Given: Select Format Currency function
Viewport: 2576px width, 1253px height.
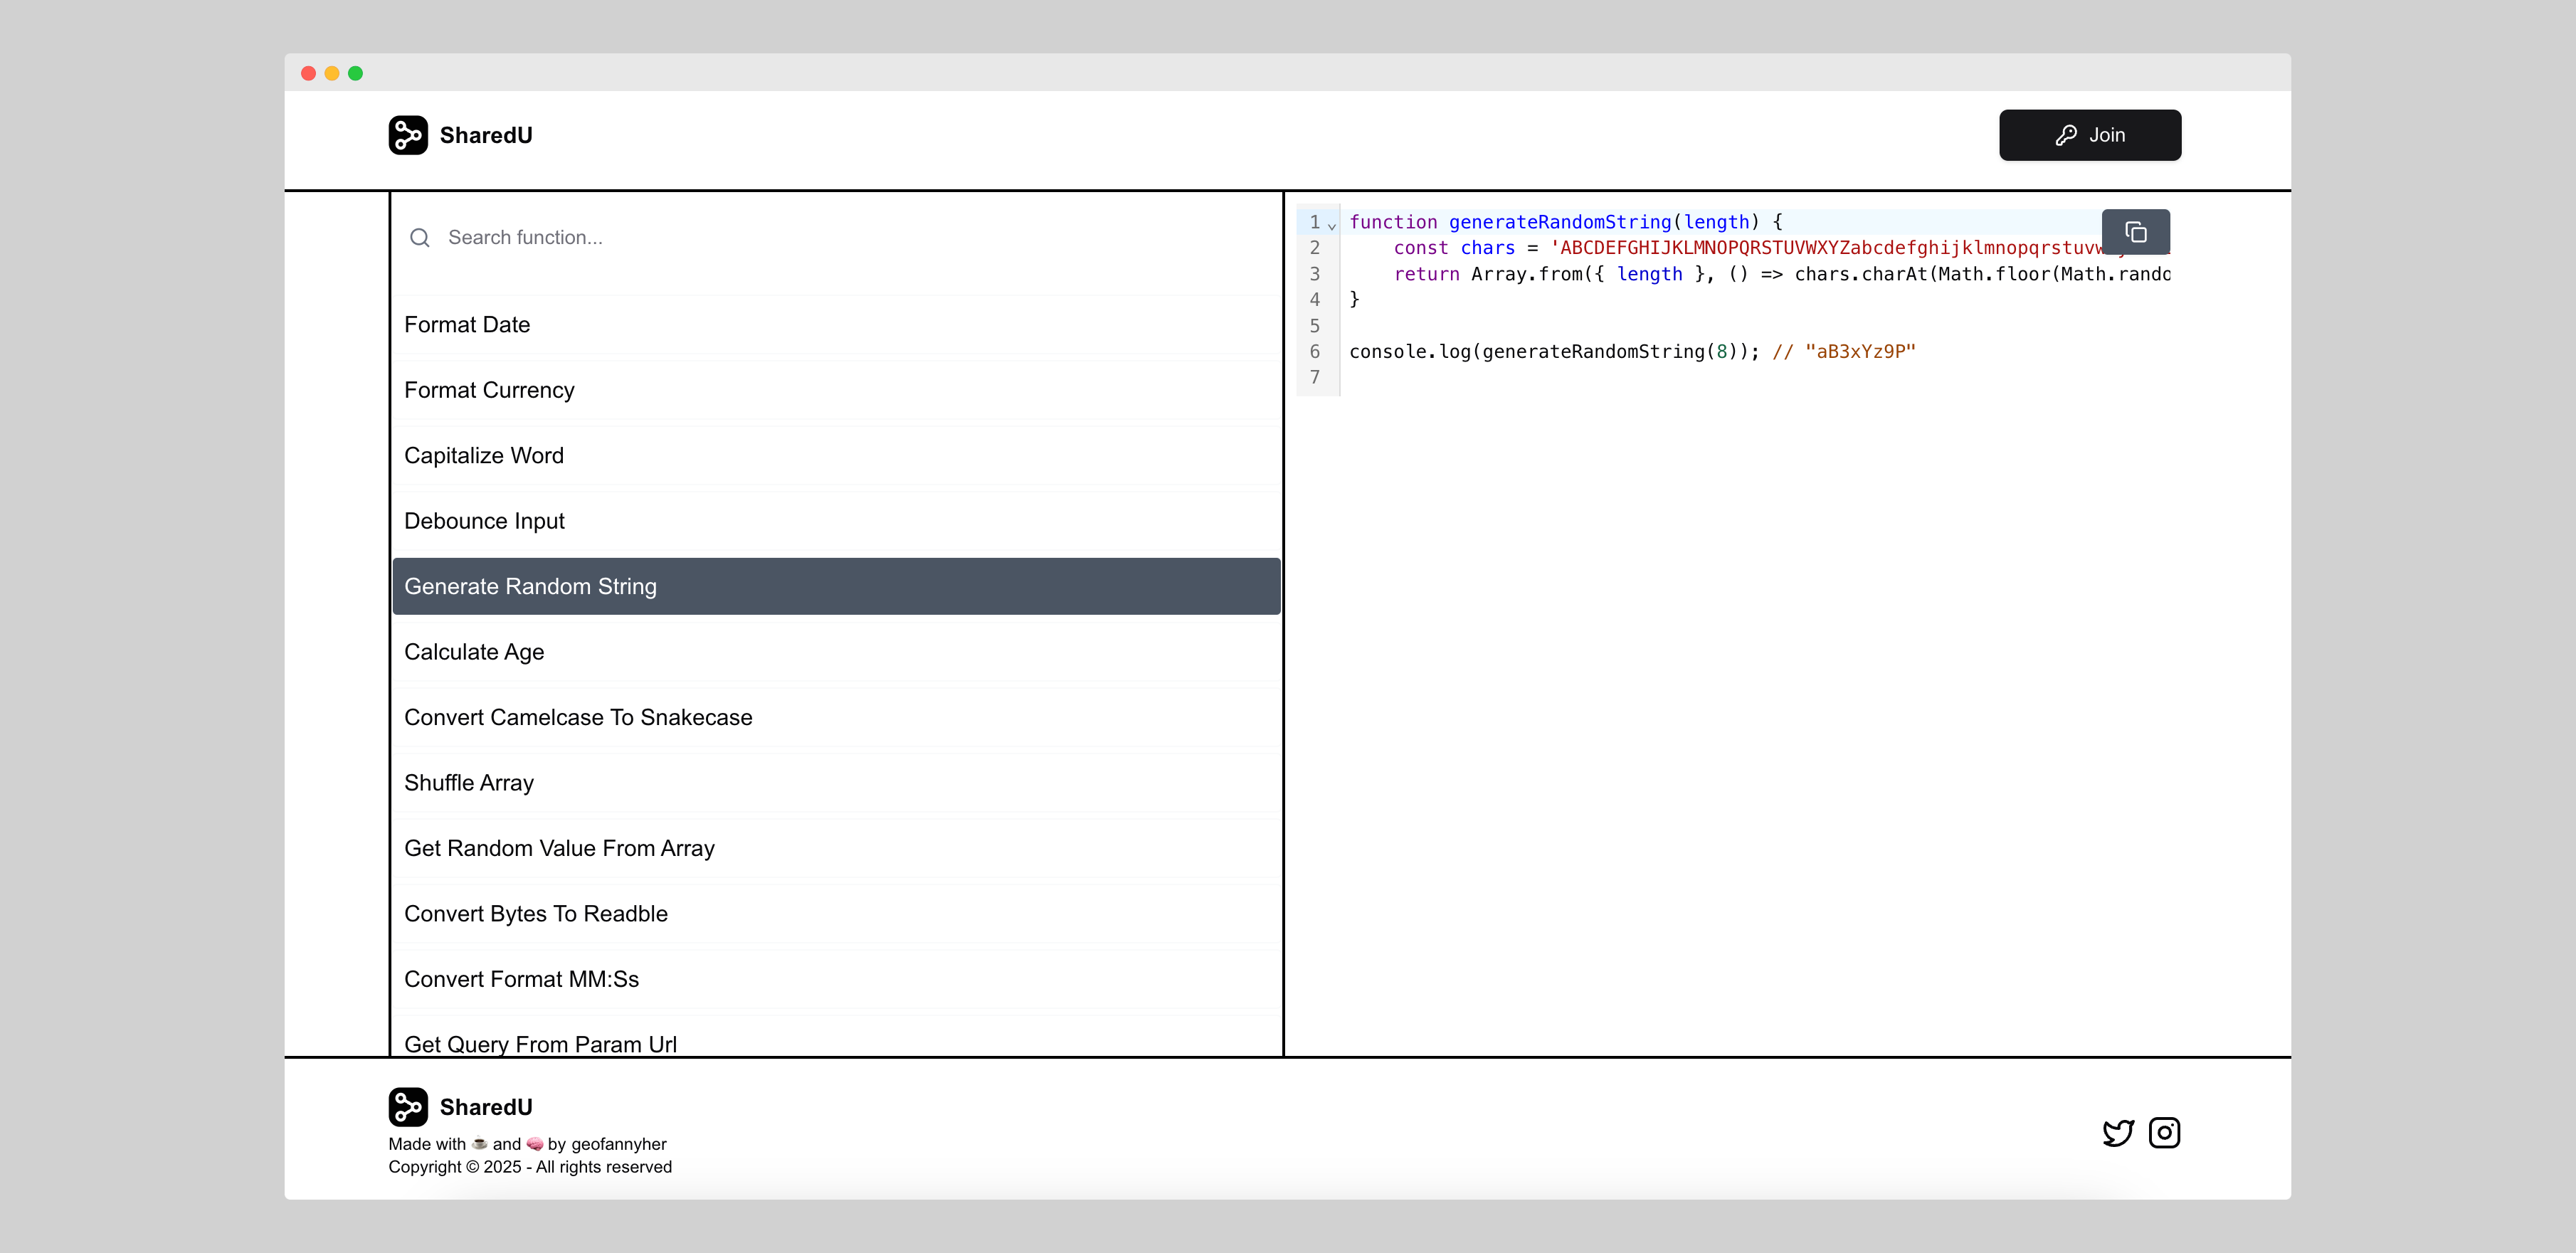Looking at the screenshot, I should [x=489, y=390].
